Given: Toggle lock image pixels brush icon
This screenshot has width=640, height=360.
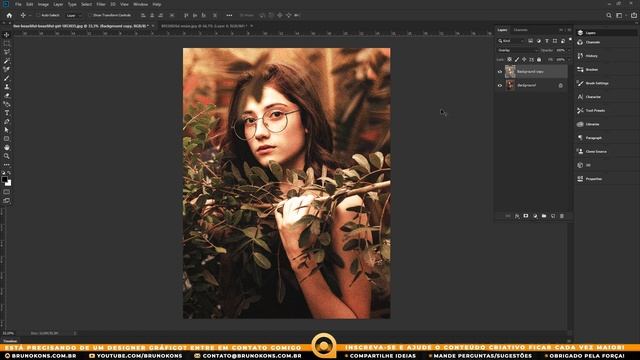Looking at the screenshot, I should 517,60.
